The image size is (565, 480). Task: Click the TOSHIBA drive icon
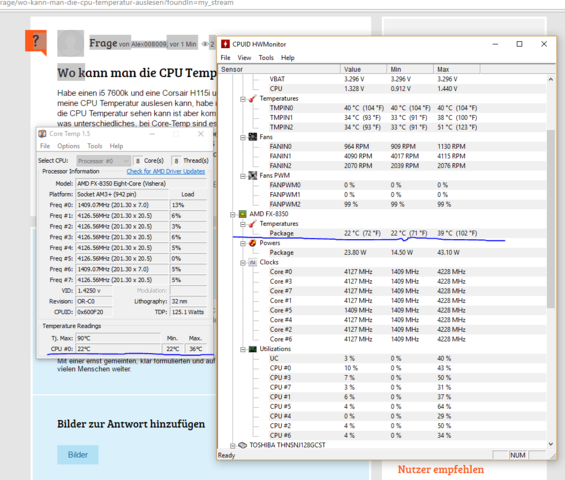[x=243, y=445]
